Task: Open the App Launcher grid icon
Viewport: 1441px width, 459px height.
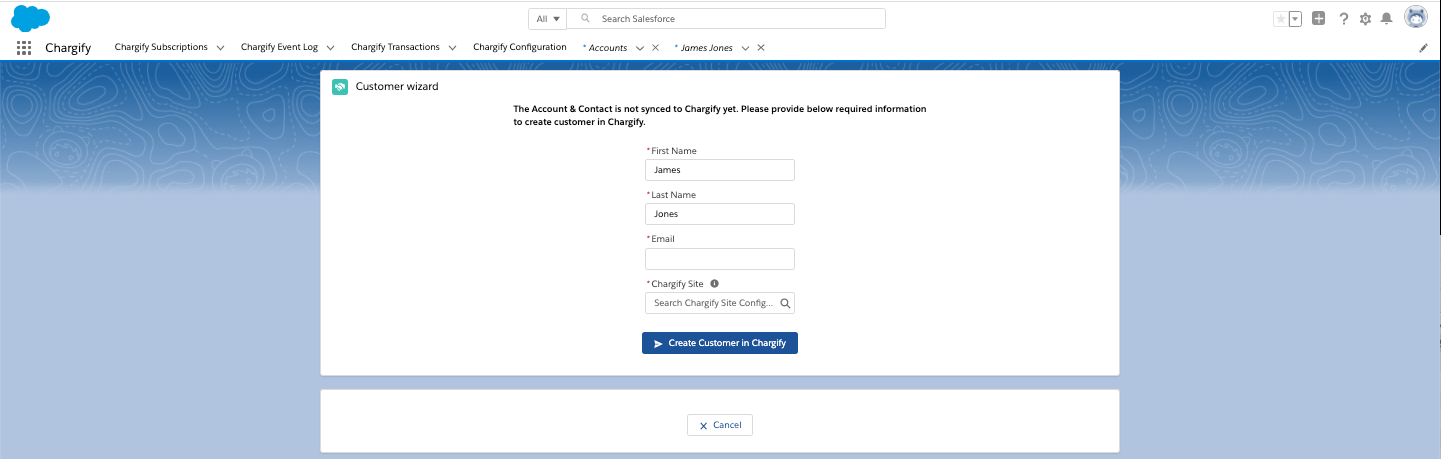Action: coord(24,48)
